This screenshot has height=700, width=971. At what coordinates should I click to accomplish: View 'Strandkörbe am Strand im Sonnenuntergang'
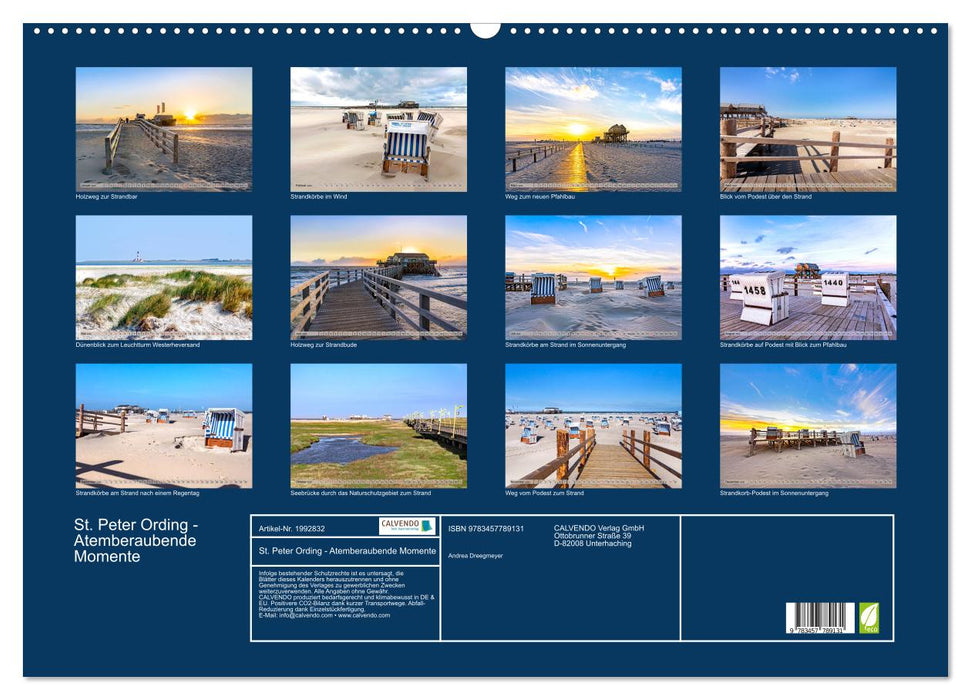pyautogui.click(x=594, y=278)
